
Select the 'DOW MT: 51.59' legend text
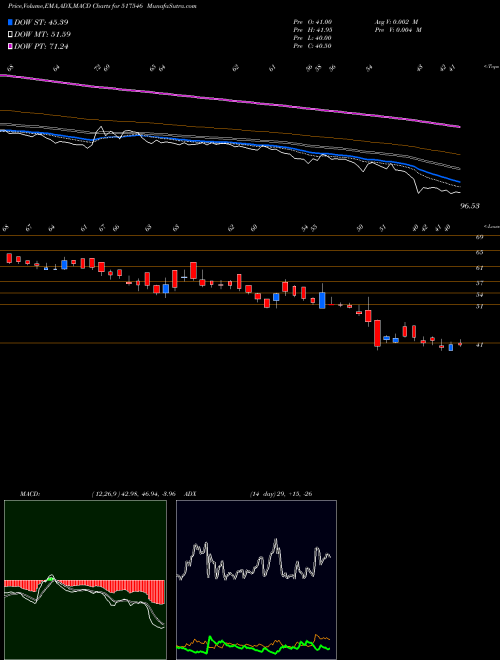[42, 35]
